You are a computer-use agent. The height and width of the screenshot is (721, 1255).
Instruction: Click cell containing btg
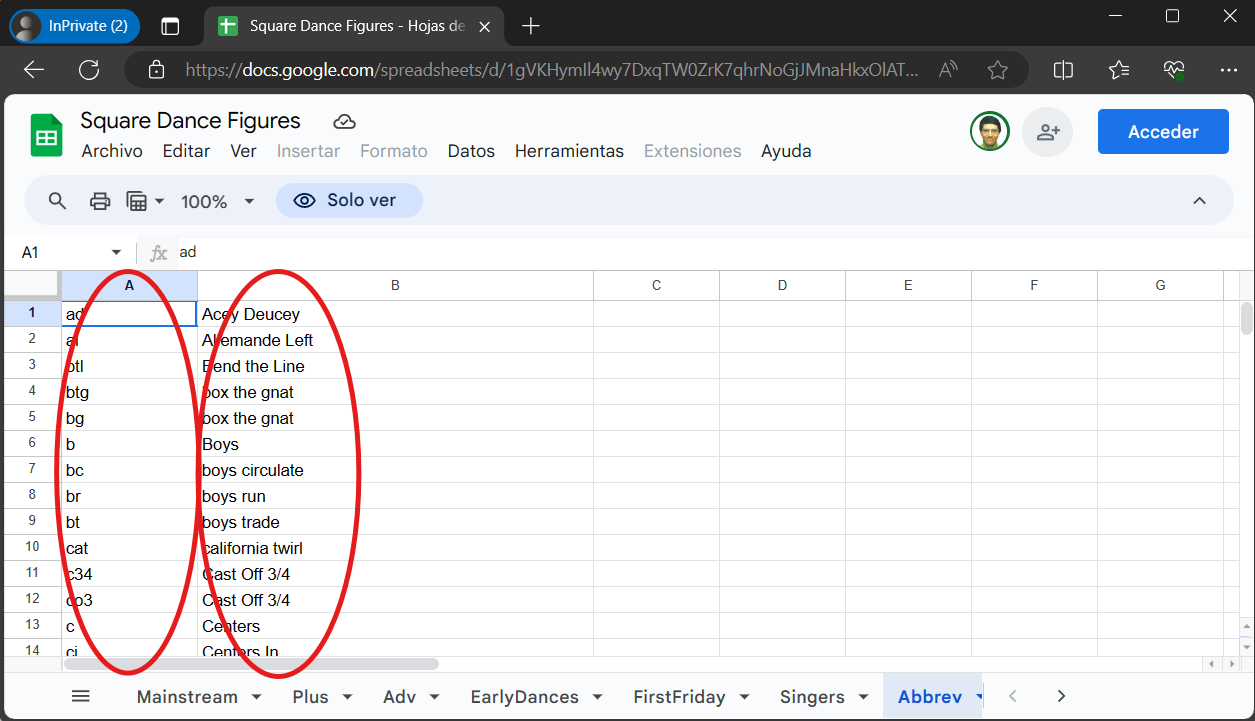pos(129,392)
